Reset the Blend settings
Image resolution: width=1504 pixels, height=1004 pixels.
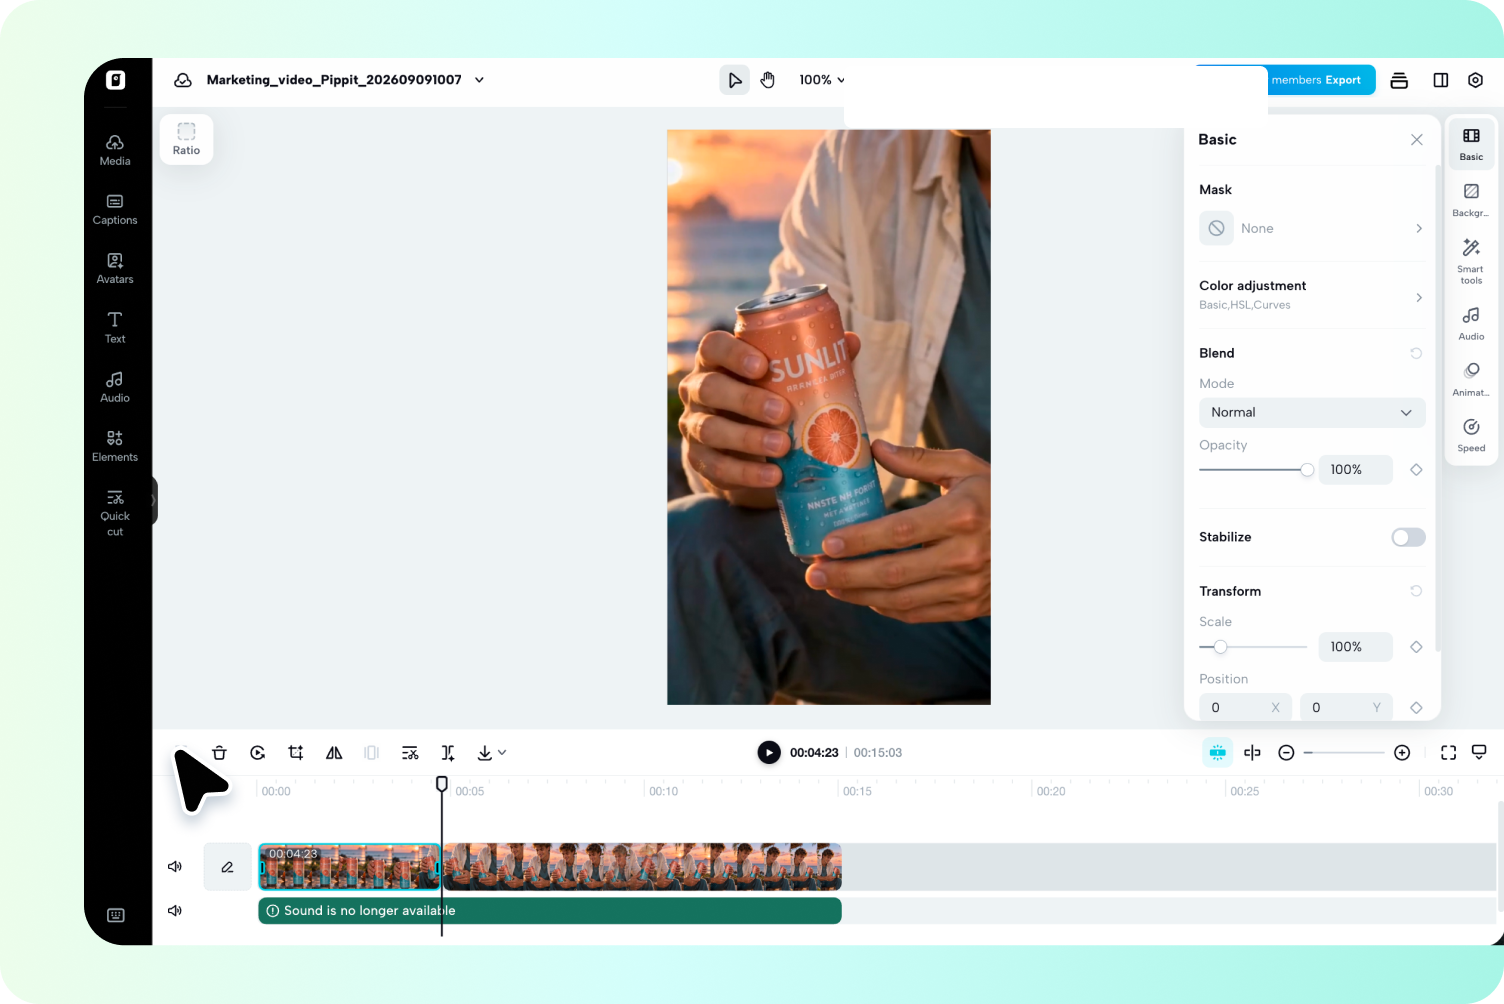1416,353
